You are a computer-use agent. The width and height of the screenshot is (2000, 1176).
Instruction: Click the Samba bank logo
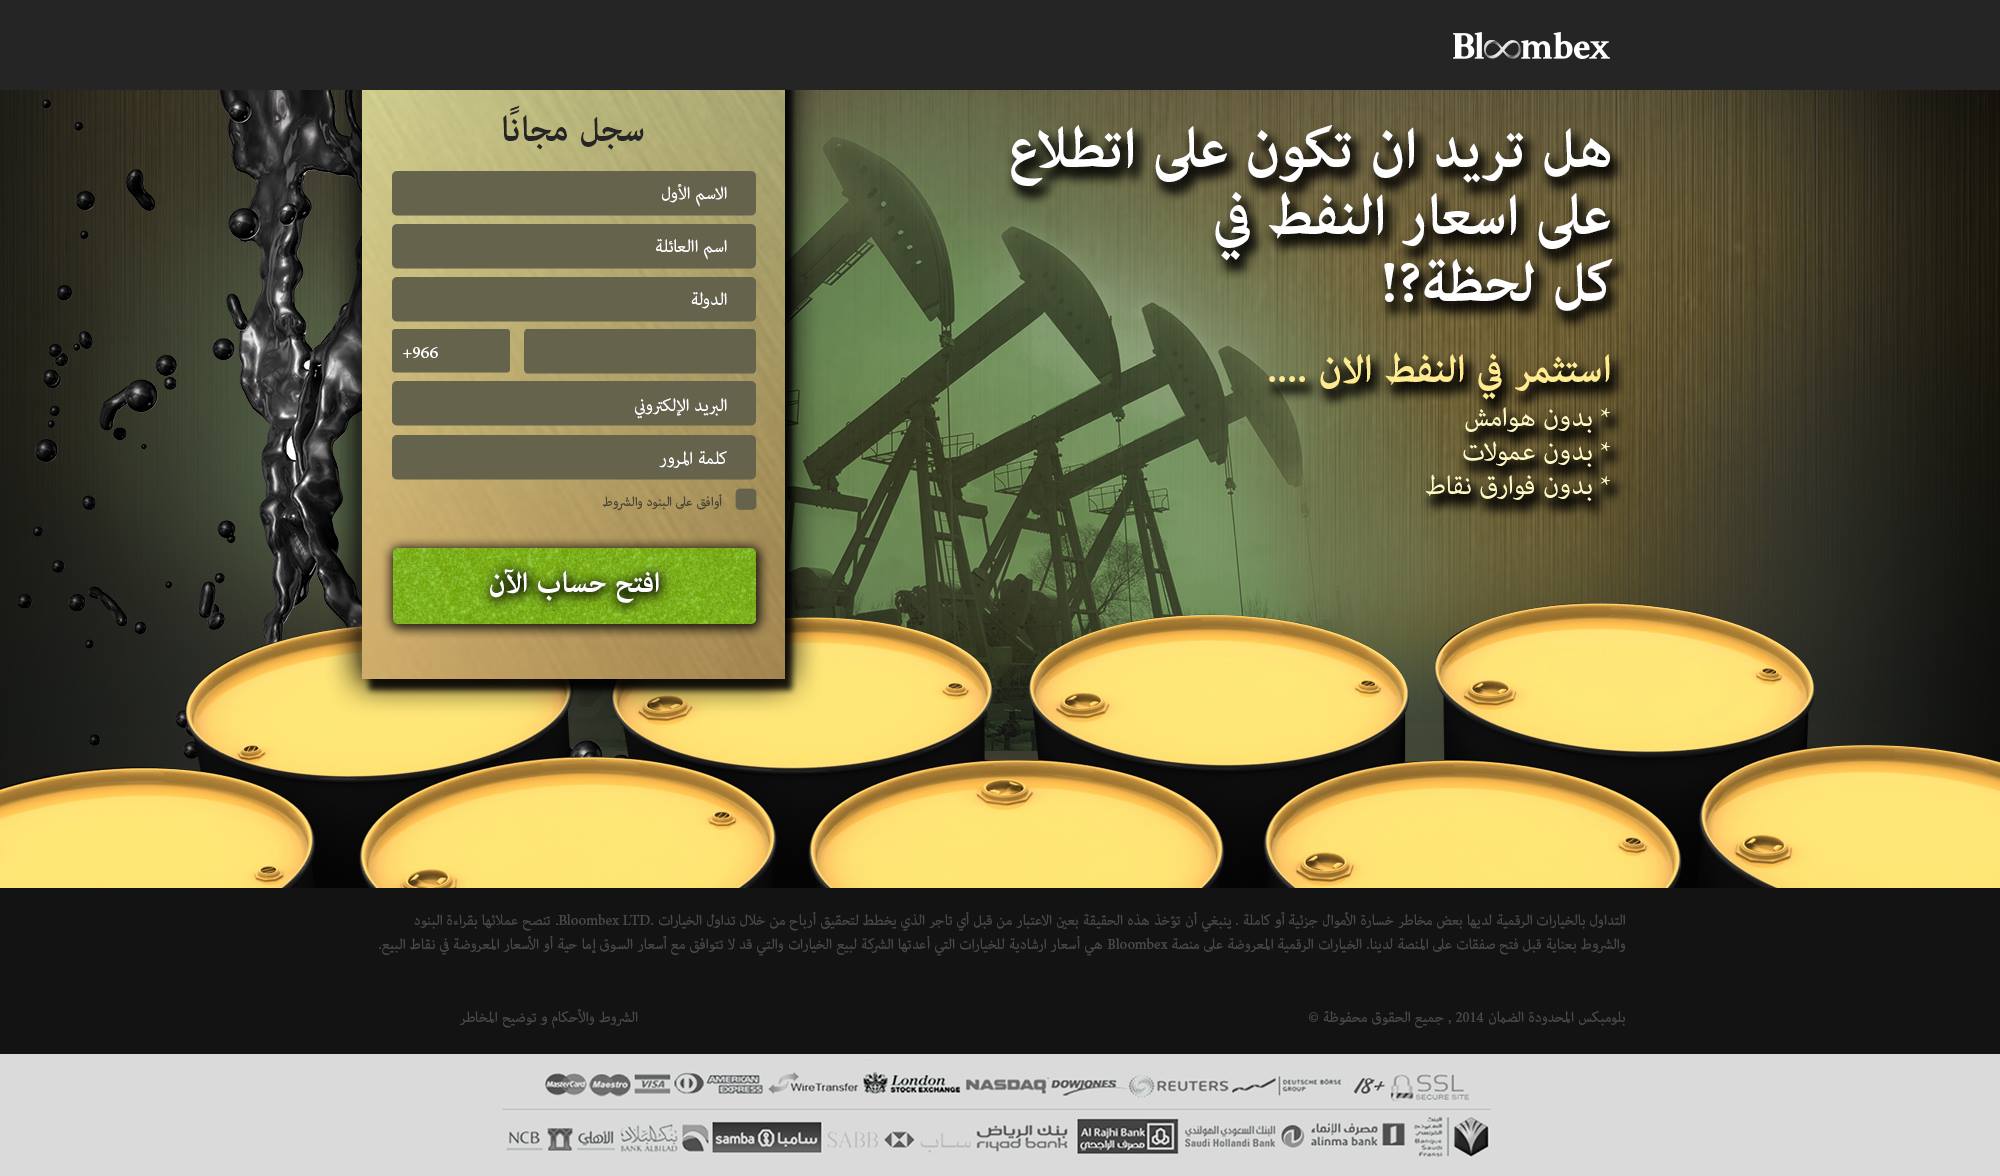click(x=767, y=1138)
